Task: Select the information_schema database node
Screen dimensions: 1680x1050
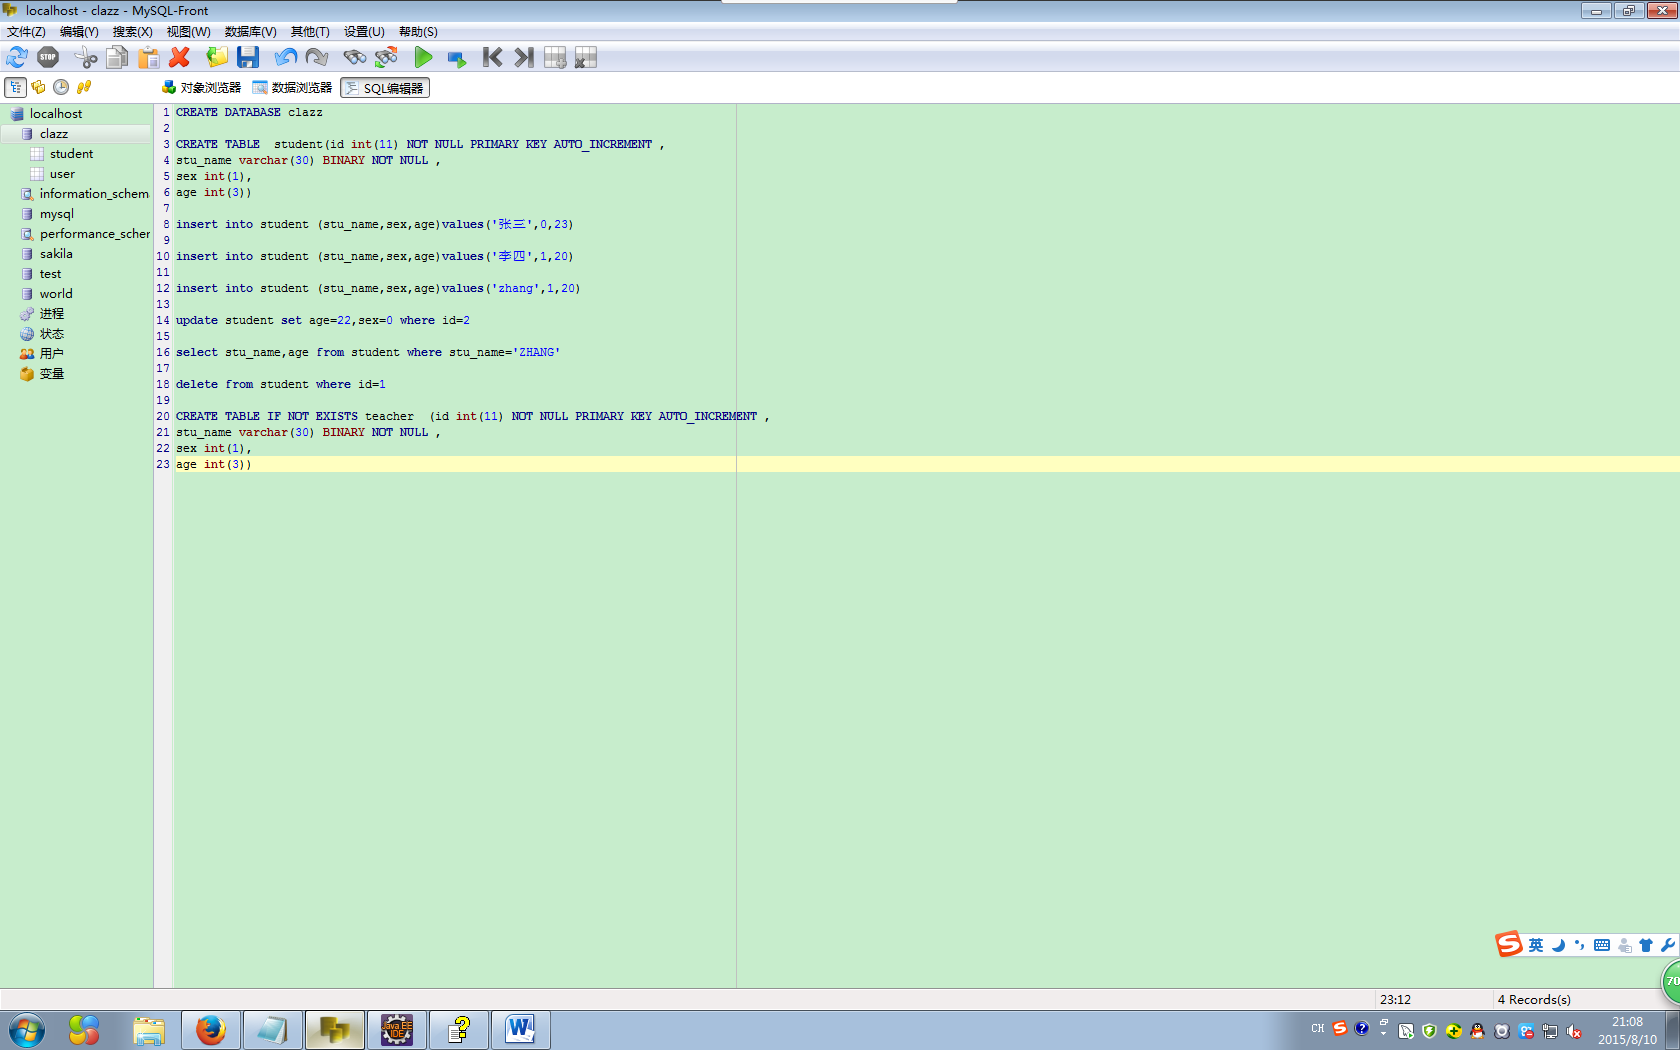Action: [94, 194]
